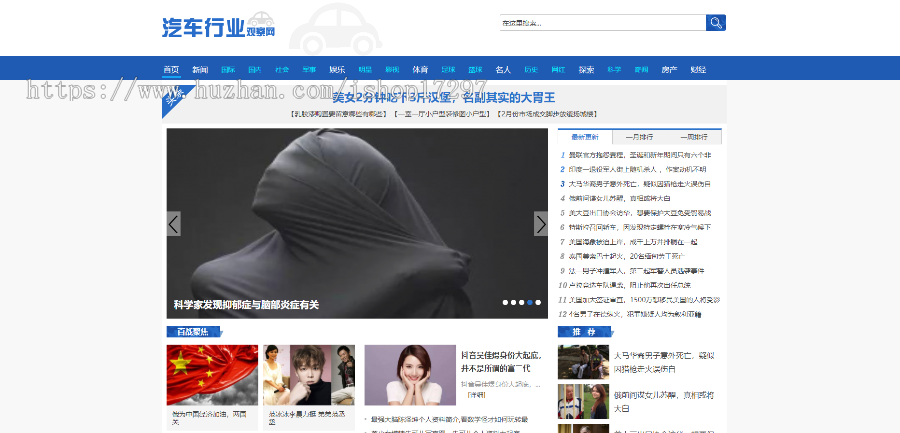900x433 pixels.
Task: Open caption text under the celebrities collage
Action: coord(307,417)
